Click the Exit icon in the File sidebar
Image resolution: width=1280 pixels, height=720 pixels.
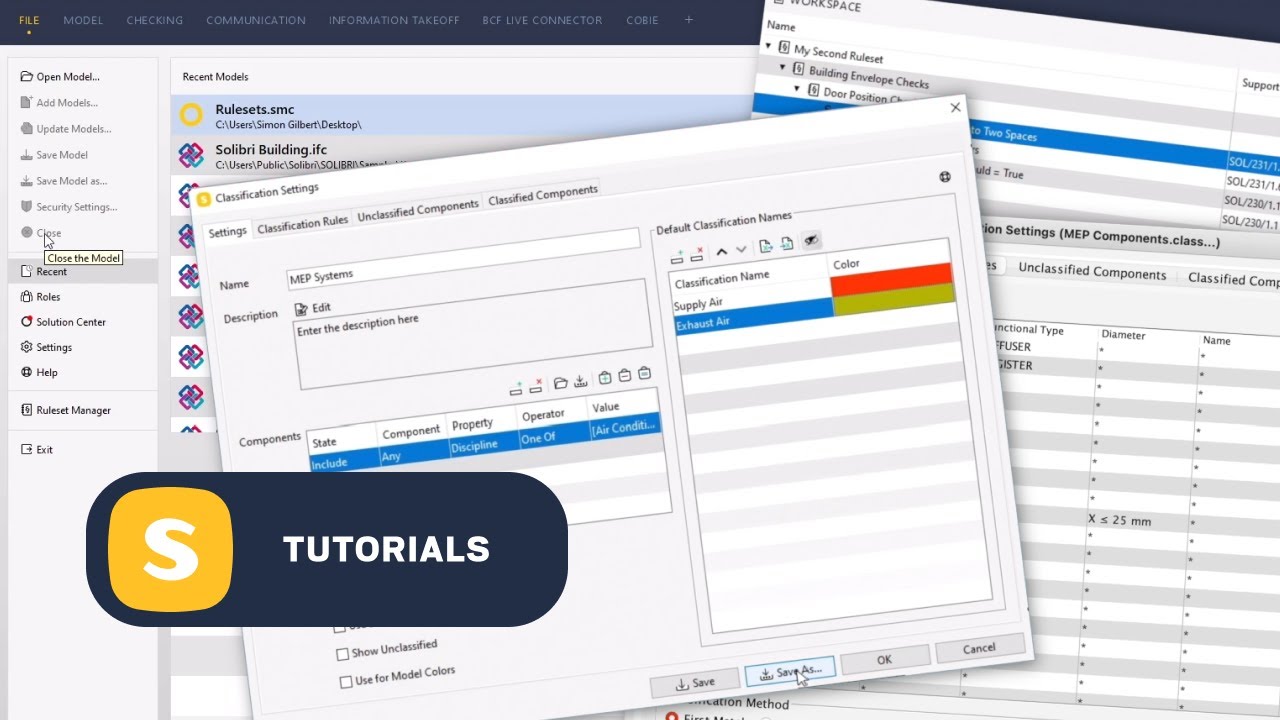(27, 449)
